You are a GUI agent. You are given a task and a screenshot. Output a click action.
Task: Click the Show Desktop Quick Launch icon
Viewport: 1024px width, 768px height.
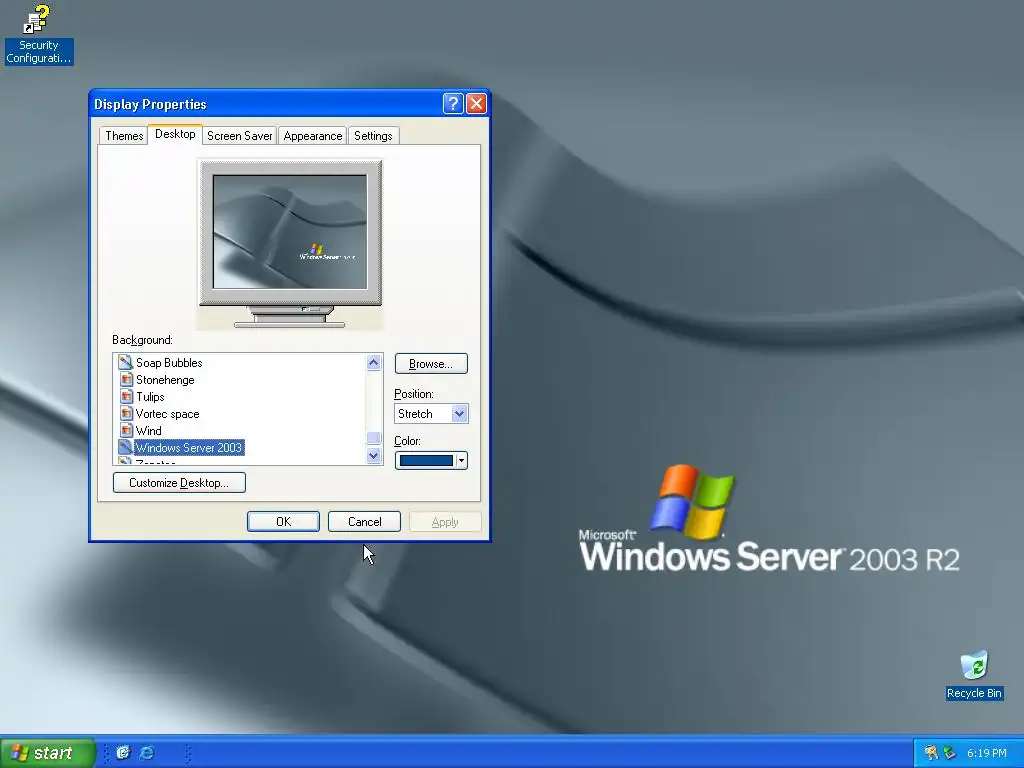click(123, 753)
